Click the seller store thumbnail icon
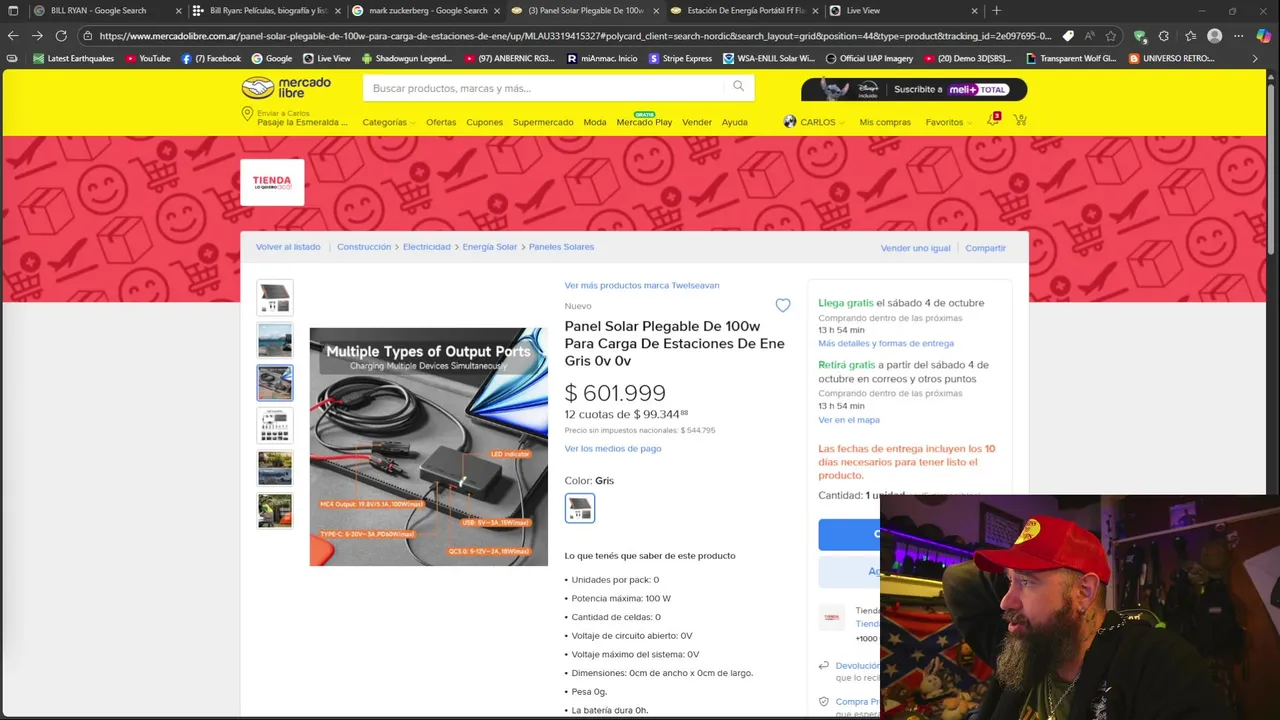Image resolution: width=1280 pixels, height=720 pixels. (831, 617)
